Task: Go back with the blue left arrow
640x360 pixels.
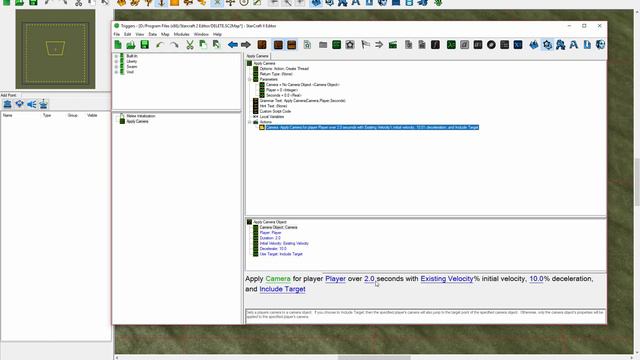Action: pyautogui.click(x=233, y=45)
